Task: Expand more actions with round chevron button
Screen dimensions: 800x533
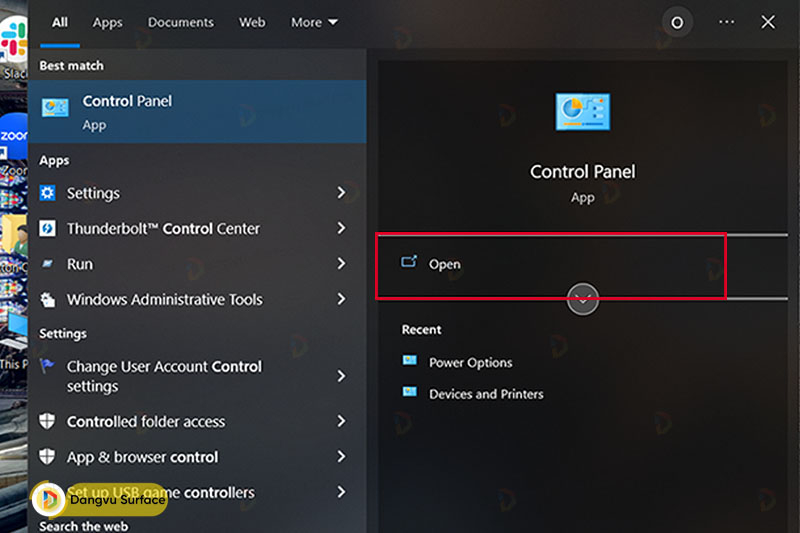Action: [583, 299]
